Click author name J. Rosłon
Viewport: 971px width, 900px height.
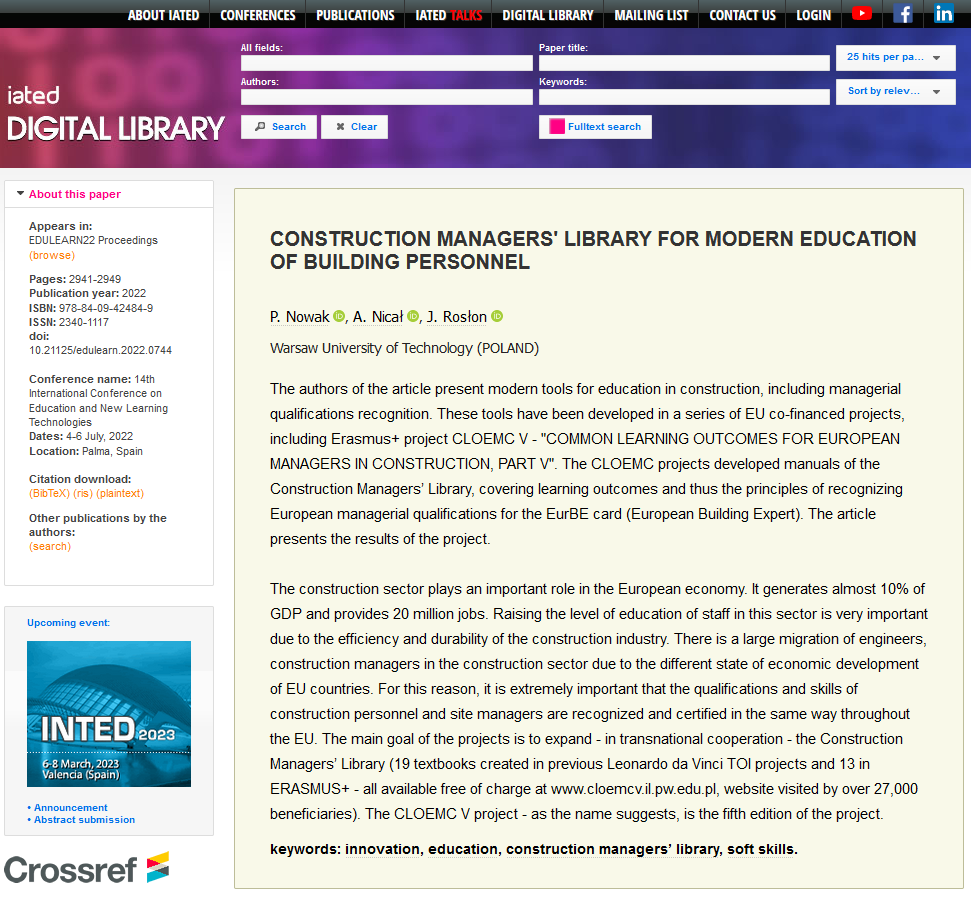457,317
